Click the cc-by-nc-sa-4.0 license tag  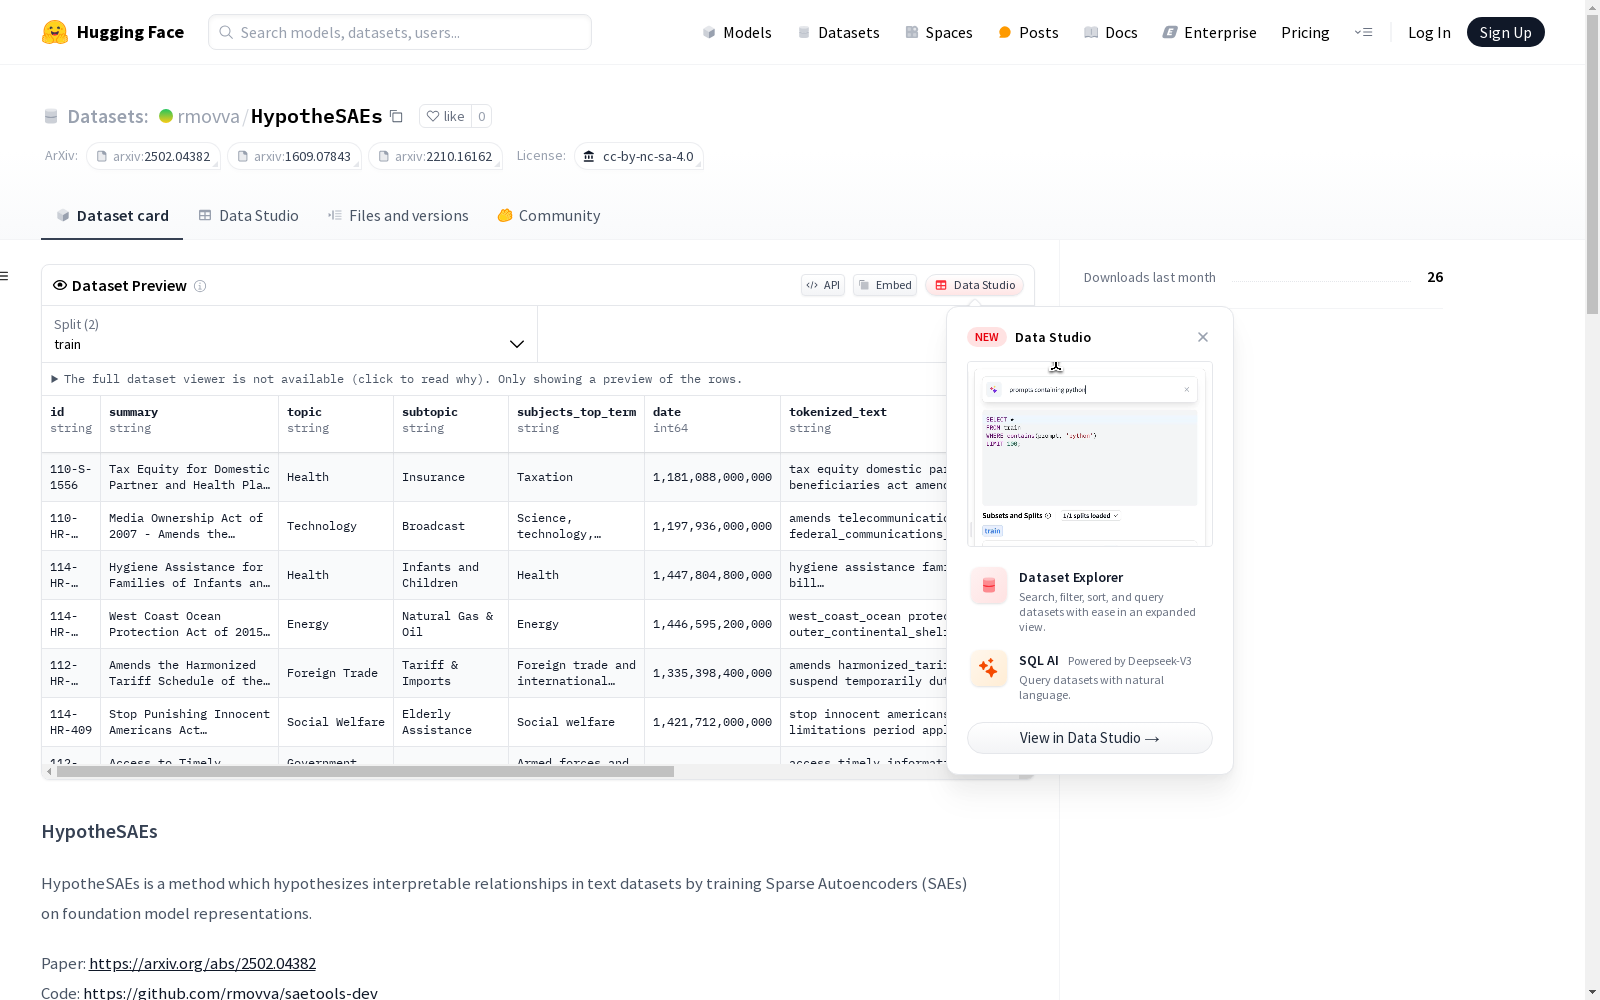pos(639,157)
